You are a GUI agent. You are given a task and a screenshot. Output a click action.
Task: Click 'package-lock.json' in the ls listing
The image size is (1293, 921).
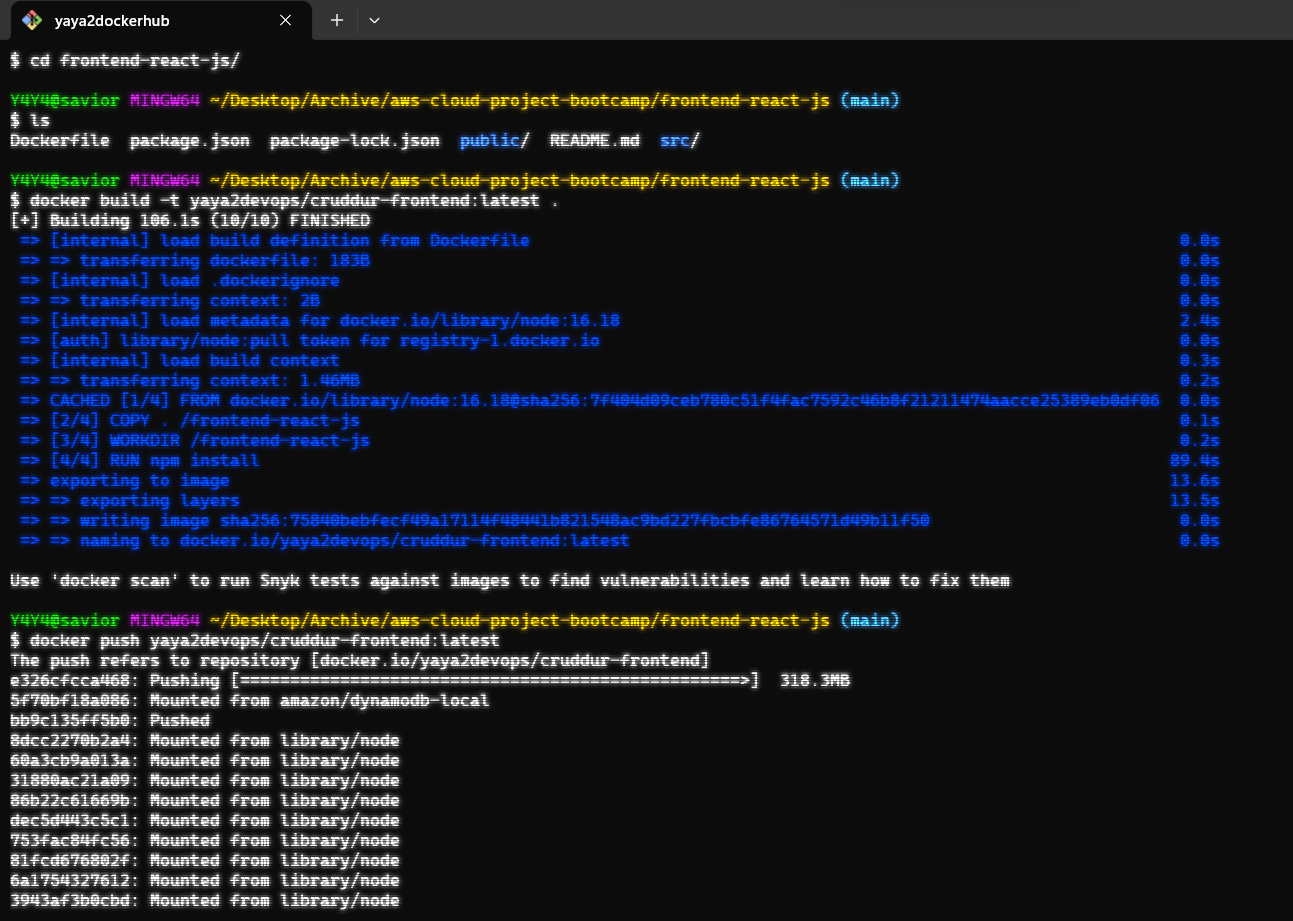[x=355, y=140]
